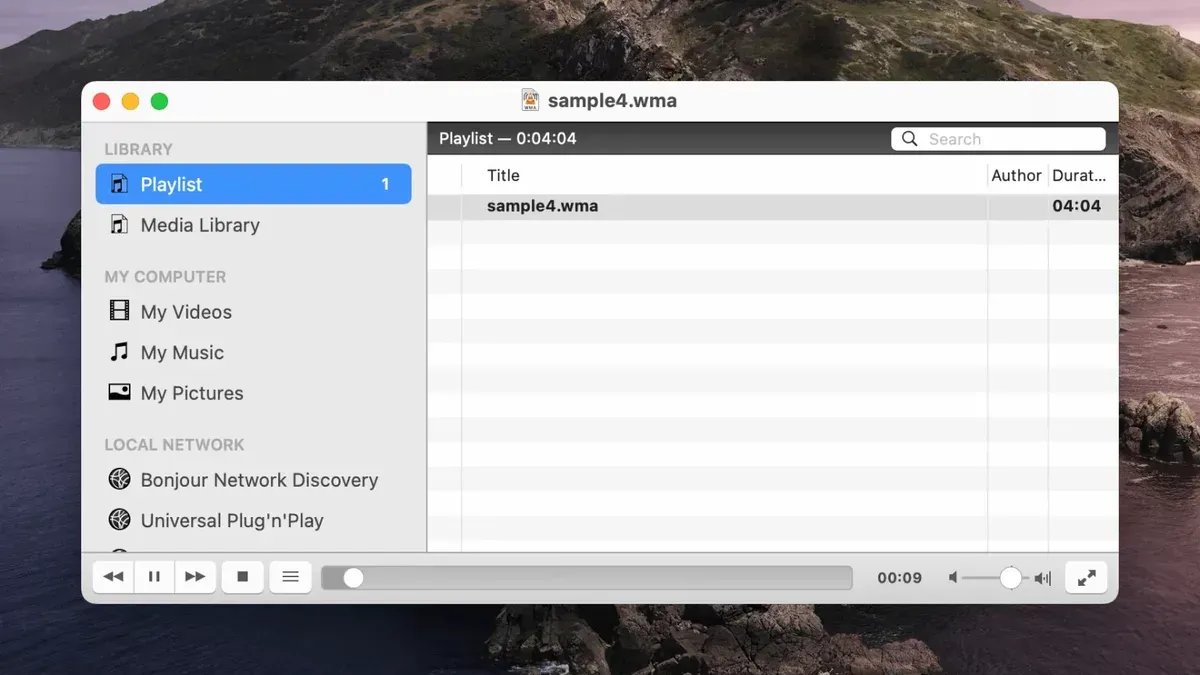Click the Playlist note icon in the sidebar
1200x675 pixels.
tap(119, 183)
